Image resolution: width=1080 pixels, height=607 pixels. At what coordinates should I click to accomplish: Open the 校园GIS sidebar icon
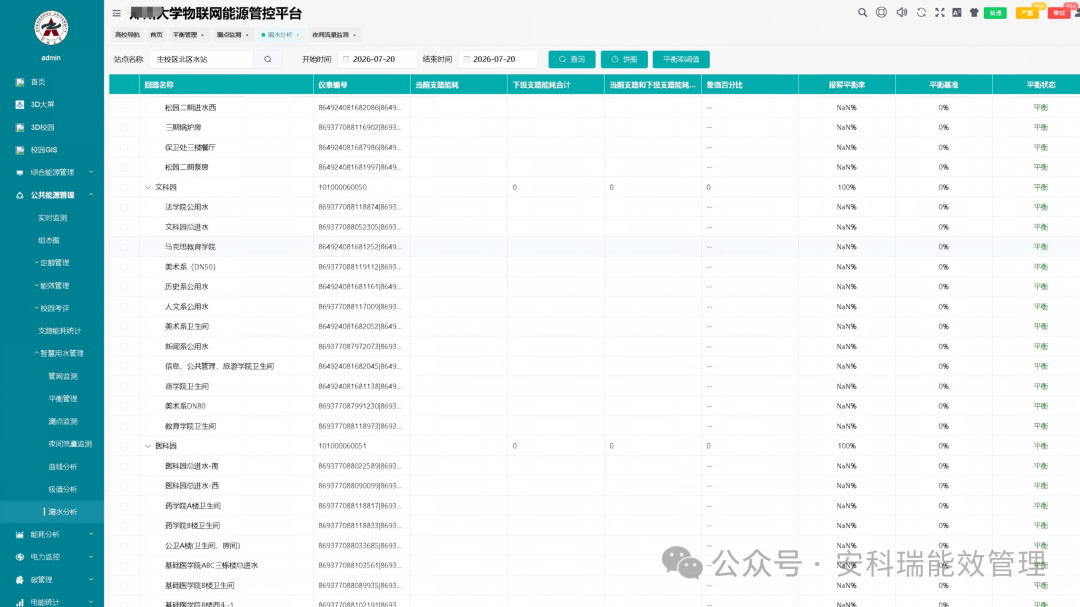click(19, 150)
